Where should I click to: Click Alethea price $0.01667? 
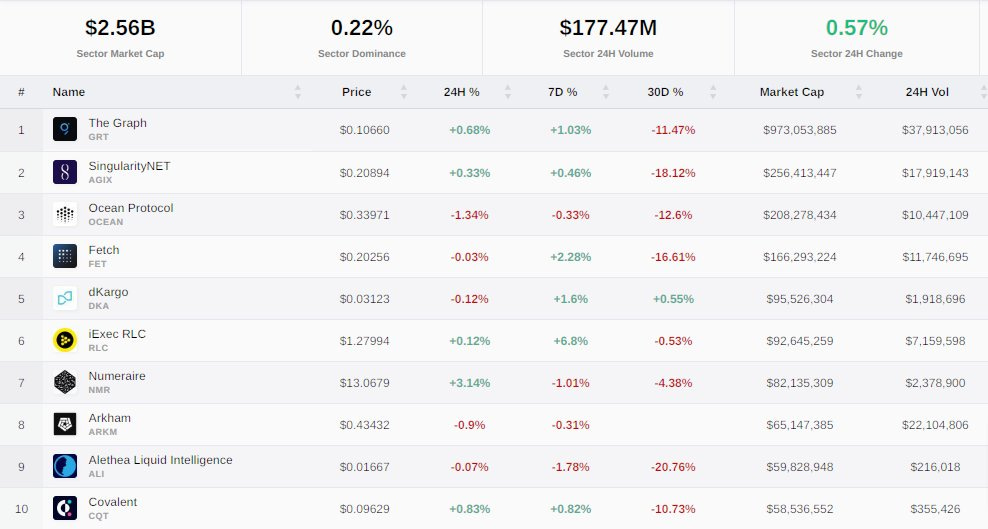click(364, 467)
